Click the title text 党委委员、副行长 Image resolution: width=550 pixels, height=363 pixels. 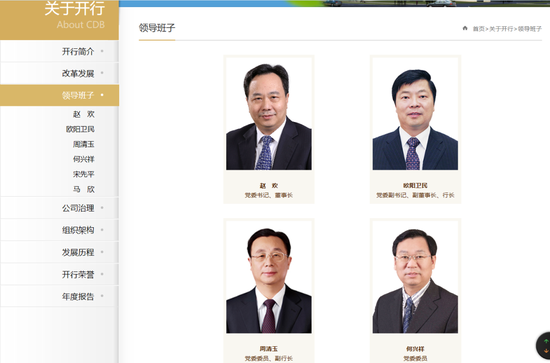269,358
